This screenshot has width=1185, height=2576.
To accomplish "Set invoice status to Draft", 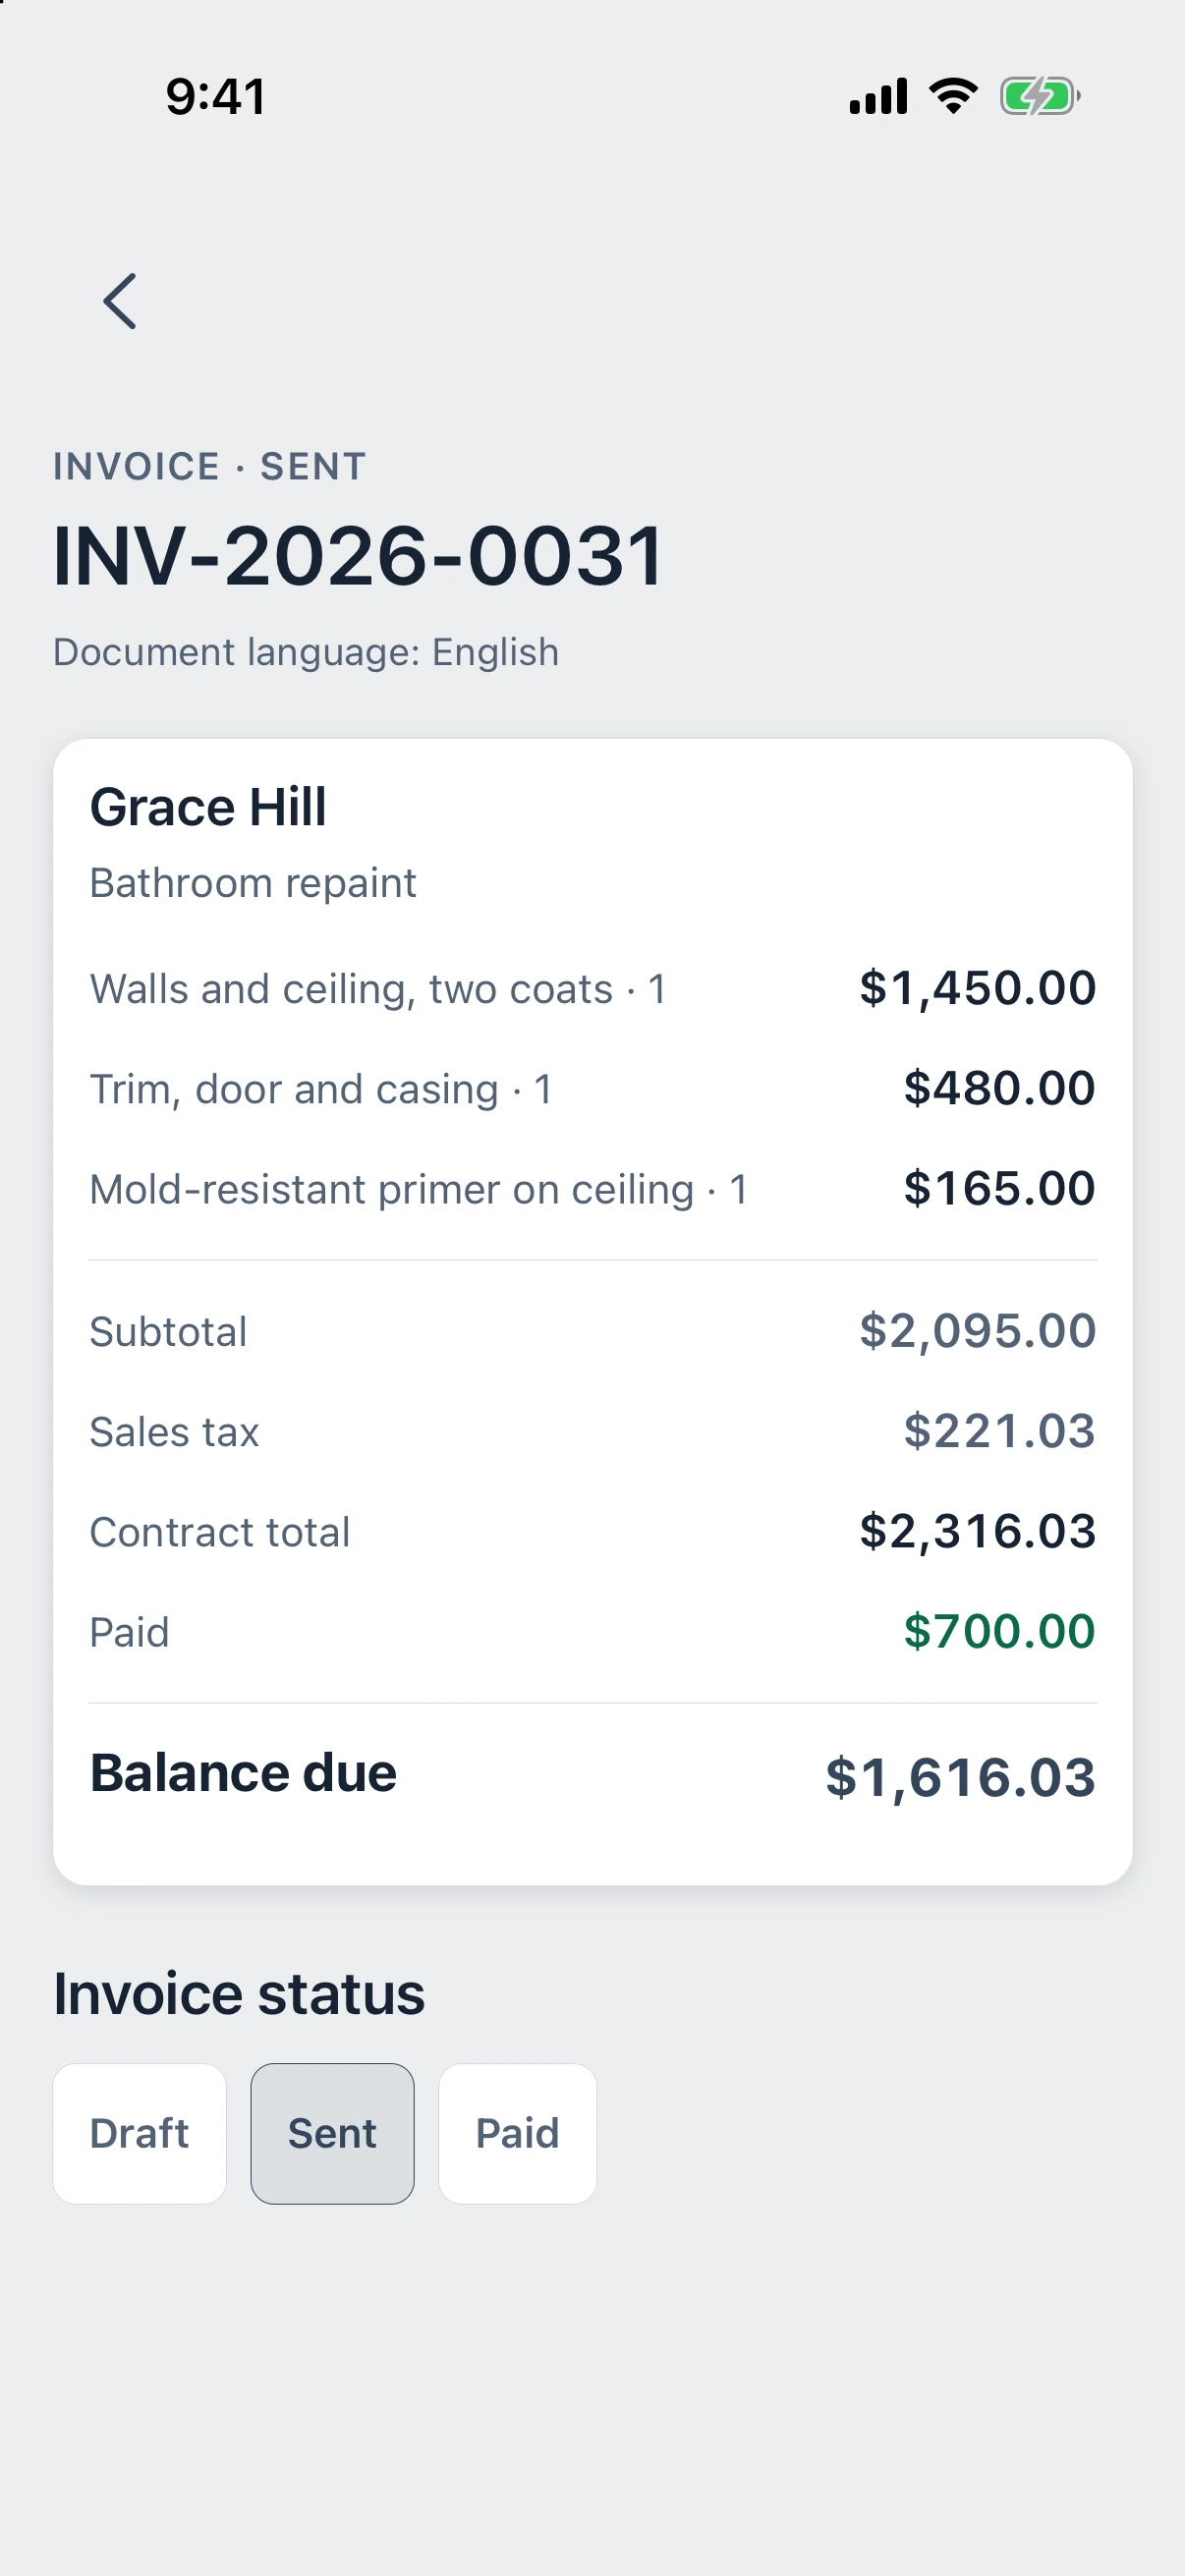I will [139, 2133].
